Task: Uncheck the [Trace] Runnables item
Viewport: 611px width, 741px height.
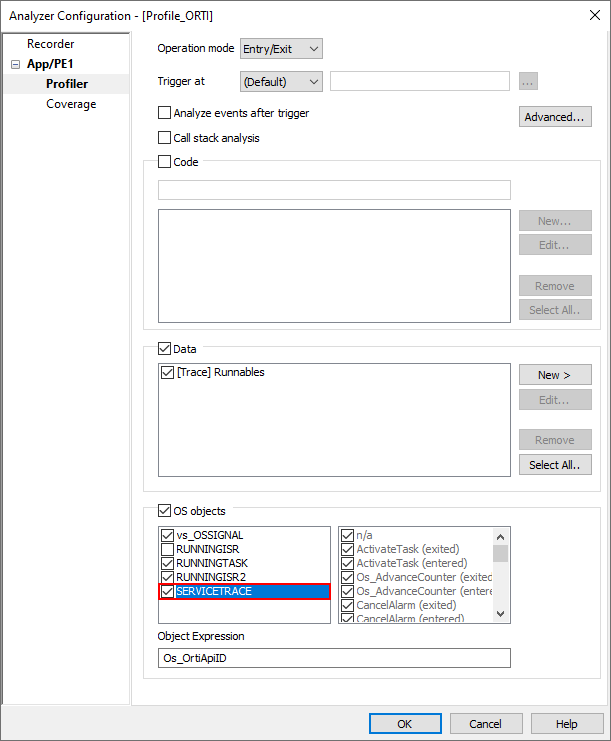Action: pyautogui.click(x=167, y=373)
